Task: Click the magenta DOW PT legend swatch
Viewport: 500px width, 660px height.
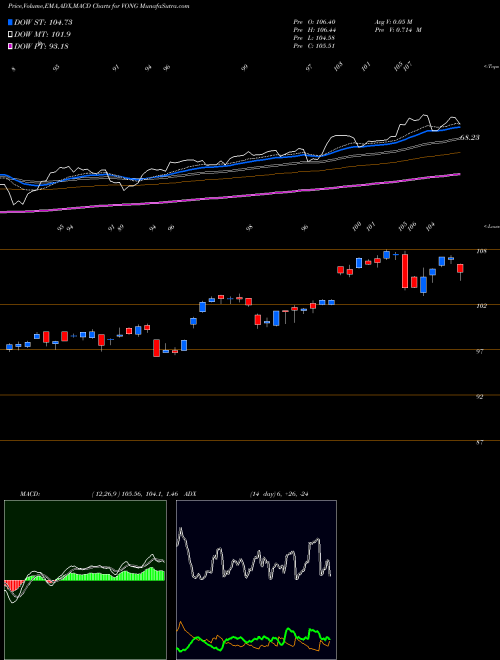Action: (x=10, y=46)
